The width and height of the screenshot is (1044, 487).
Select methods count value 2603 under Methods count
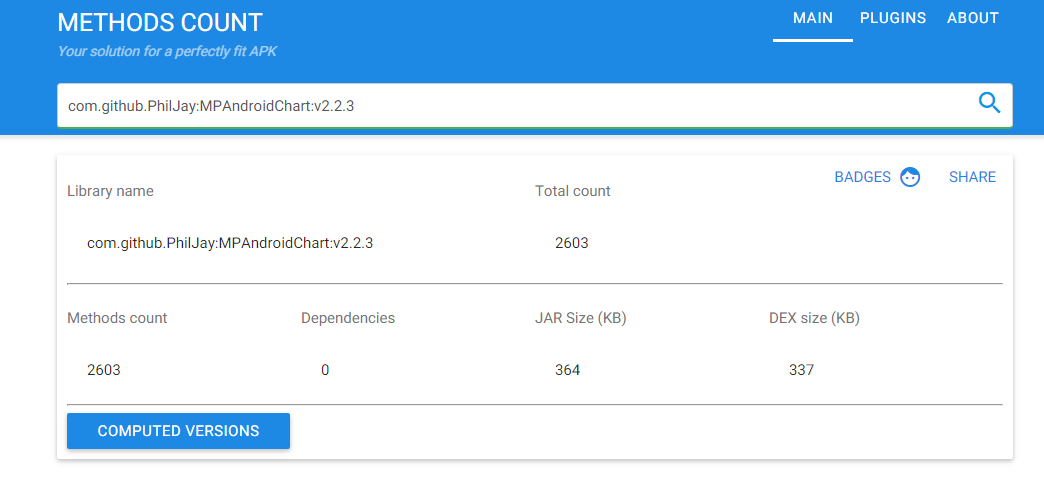[104, 370]
